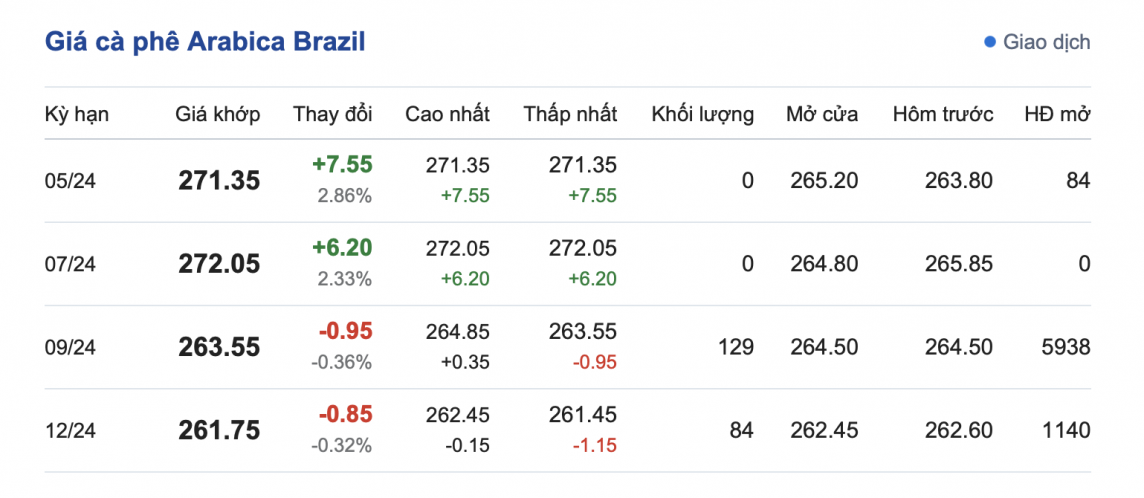Screen dimensions: 1144x498
Task: Click the Thay đổi column header
Action: [332, 114]
